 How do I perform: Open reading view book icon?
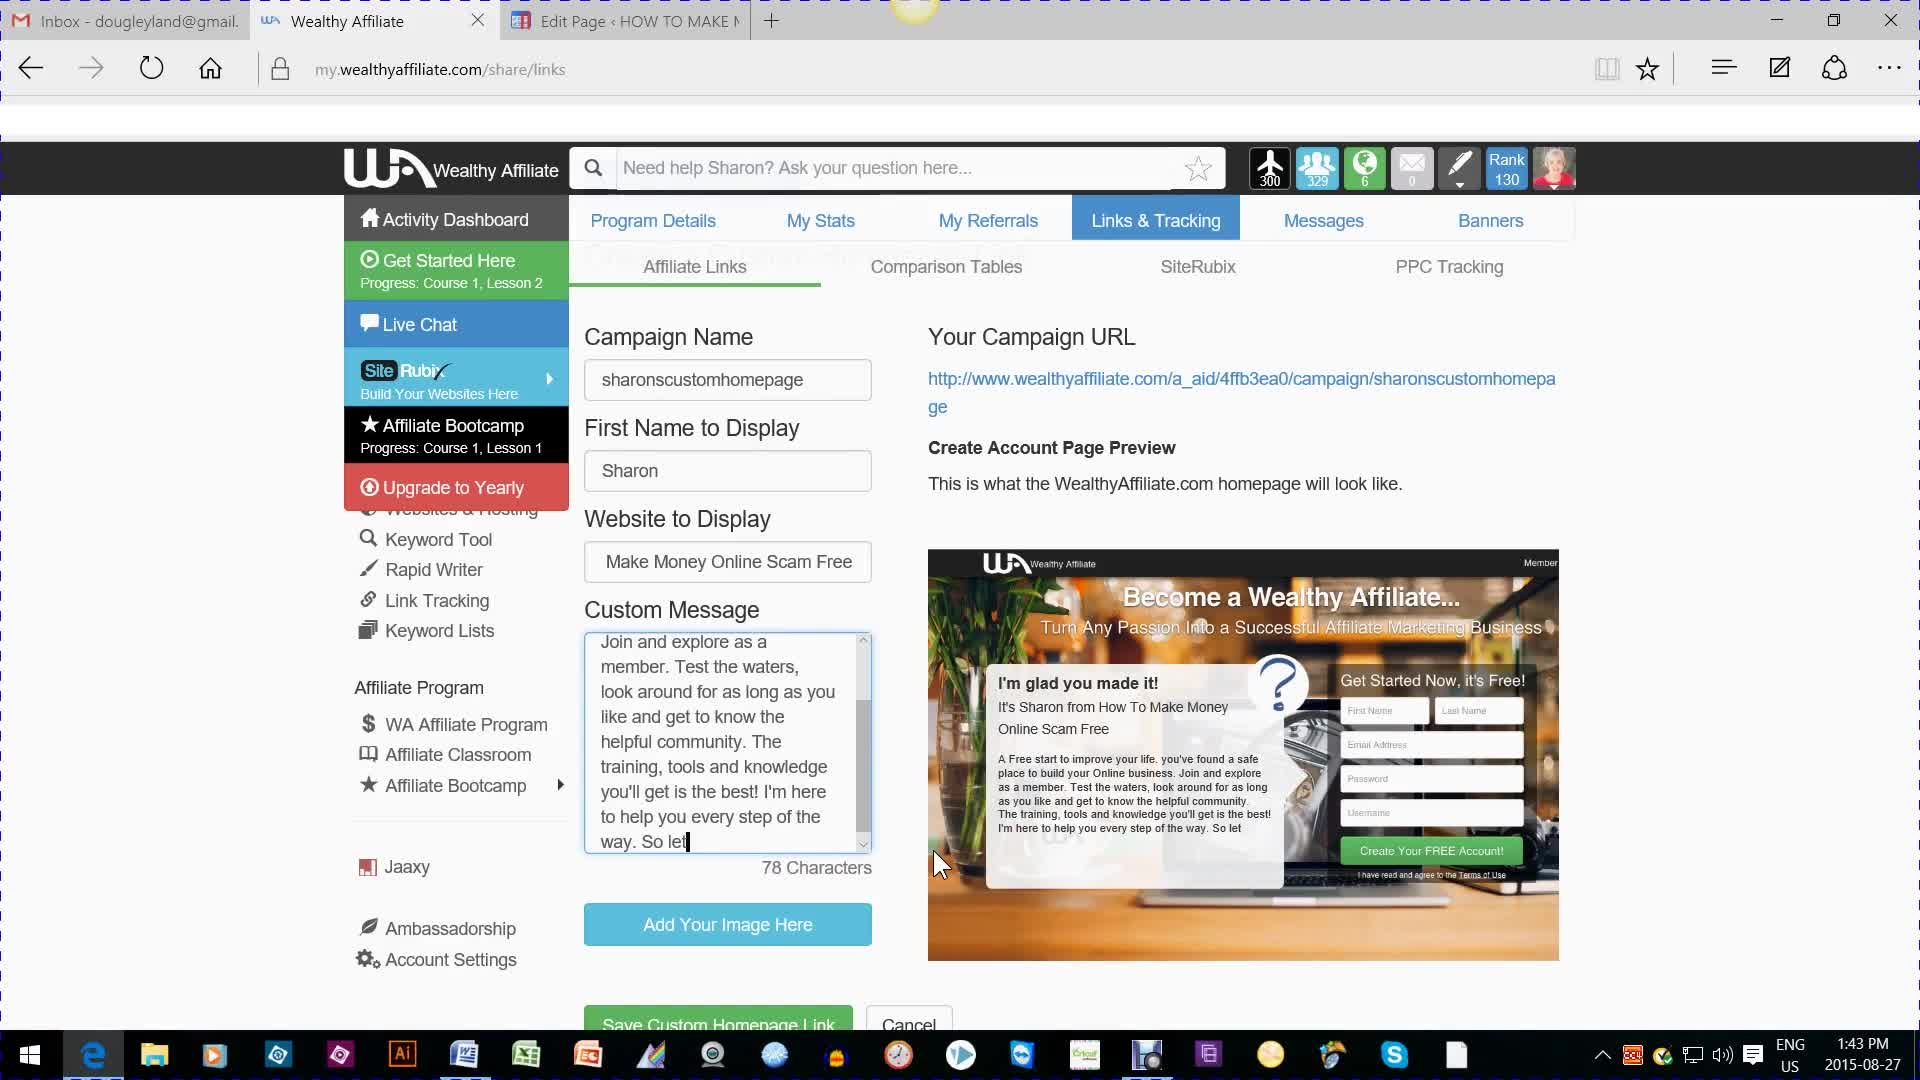[x=1607, y=68]
